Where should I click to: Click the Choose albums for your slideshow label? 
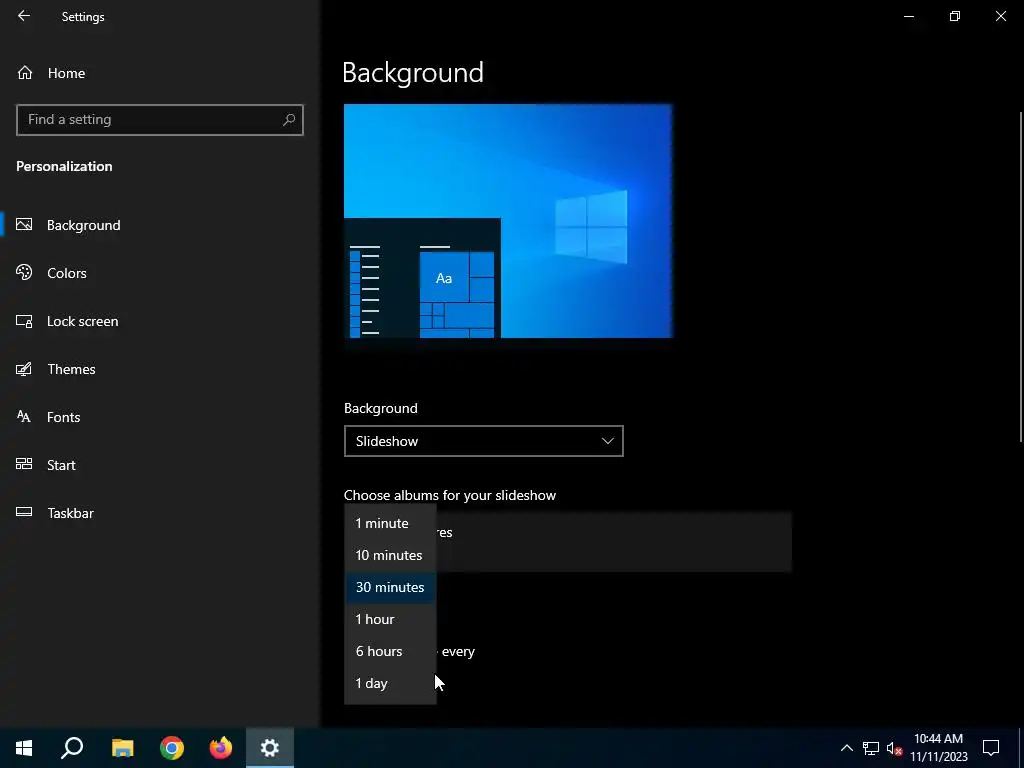click(x=450, y=495)
